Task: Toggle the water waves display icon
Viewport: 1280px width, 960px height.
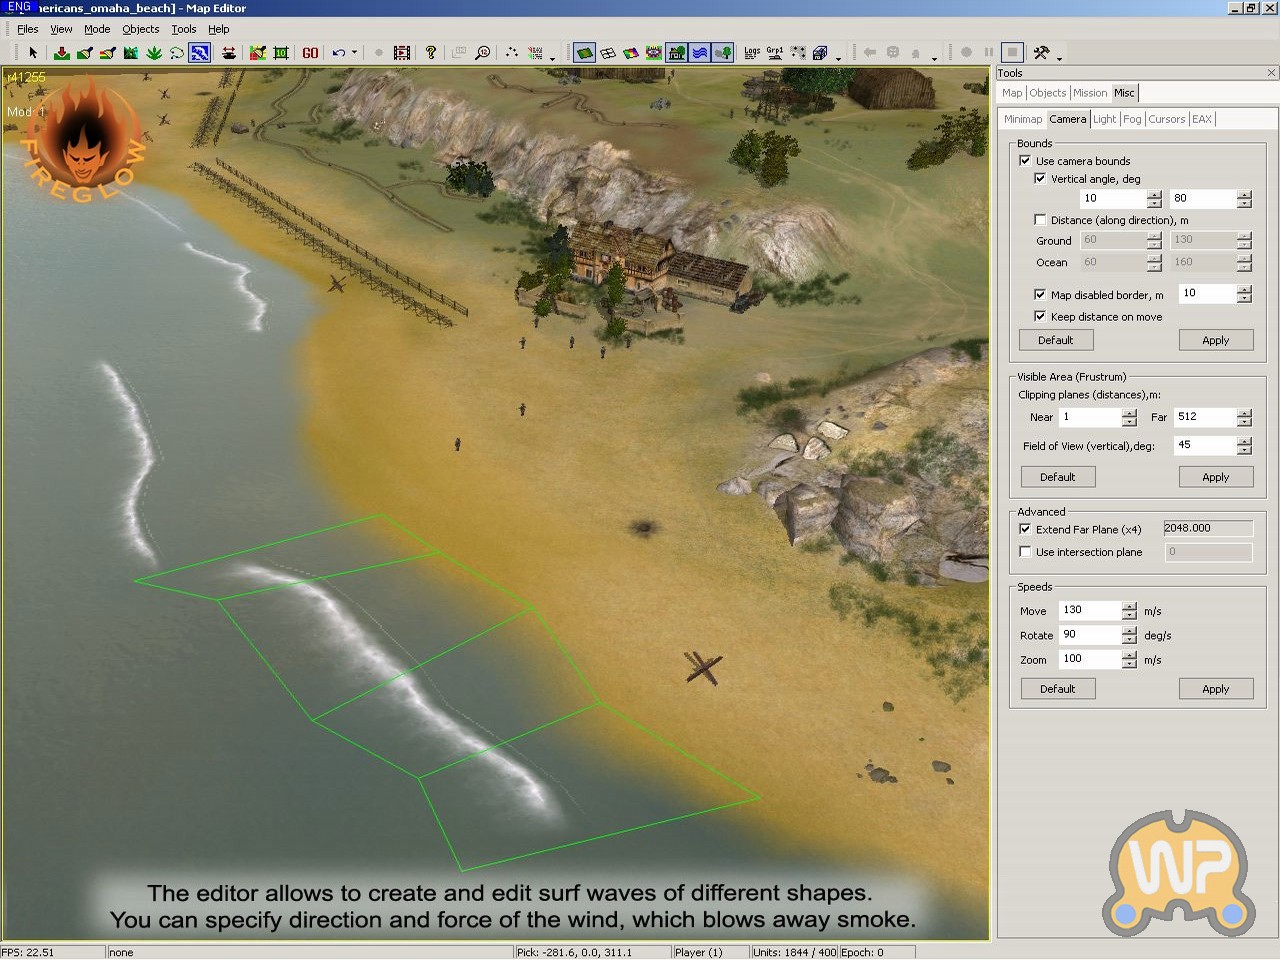Action: click(x=700, y=52)
